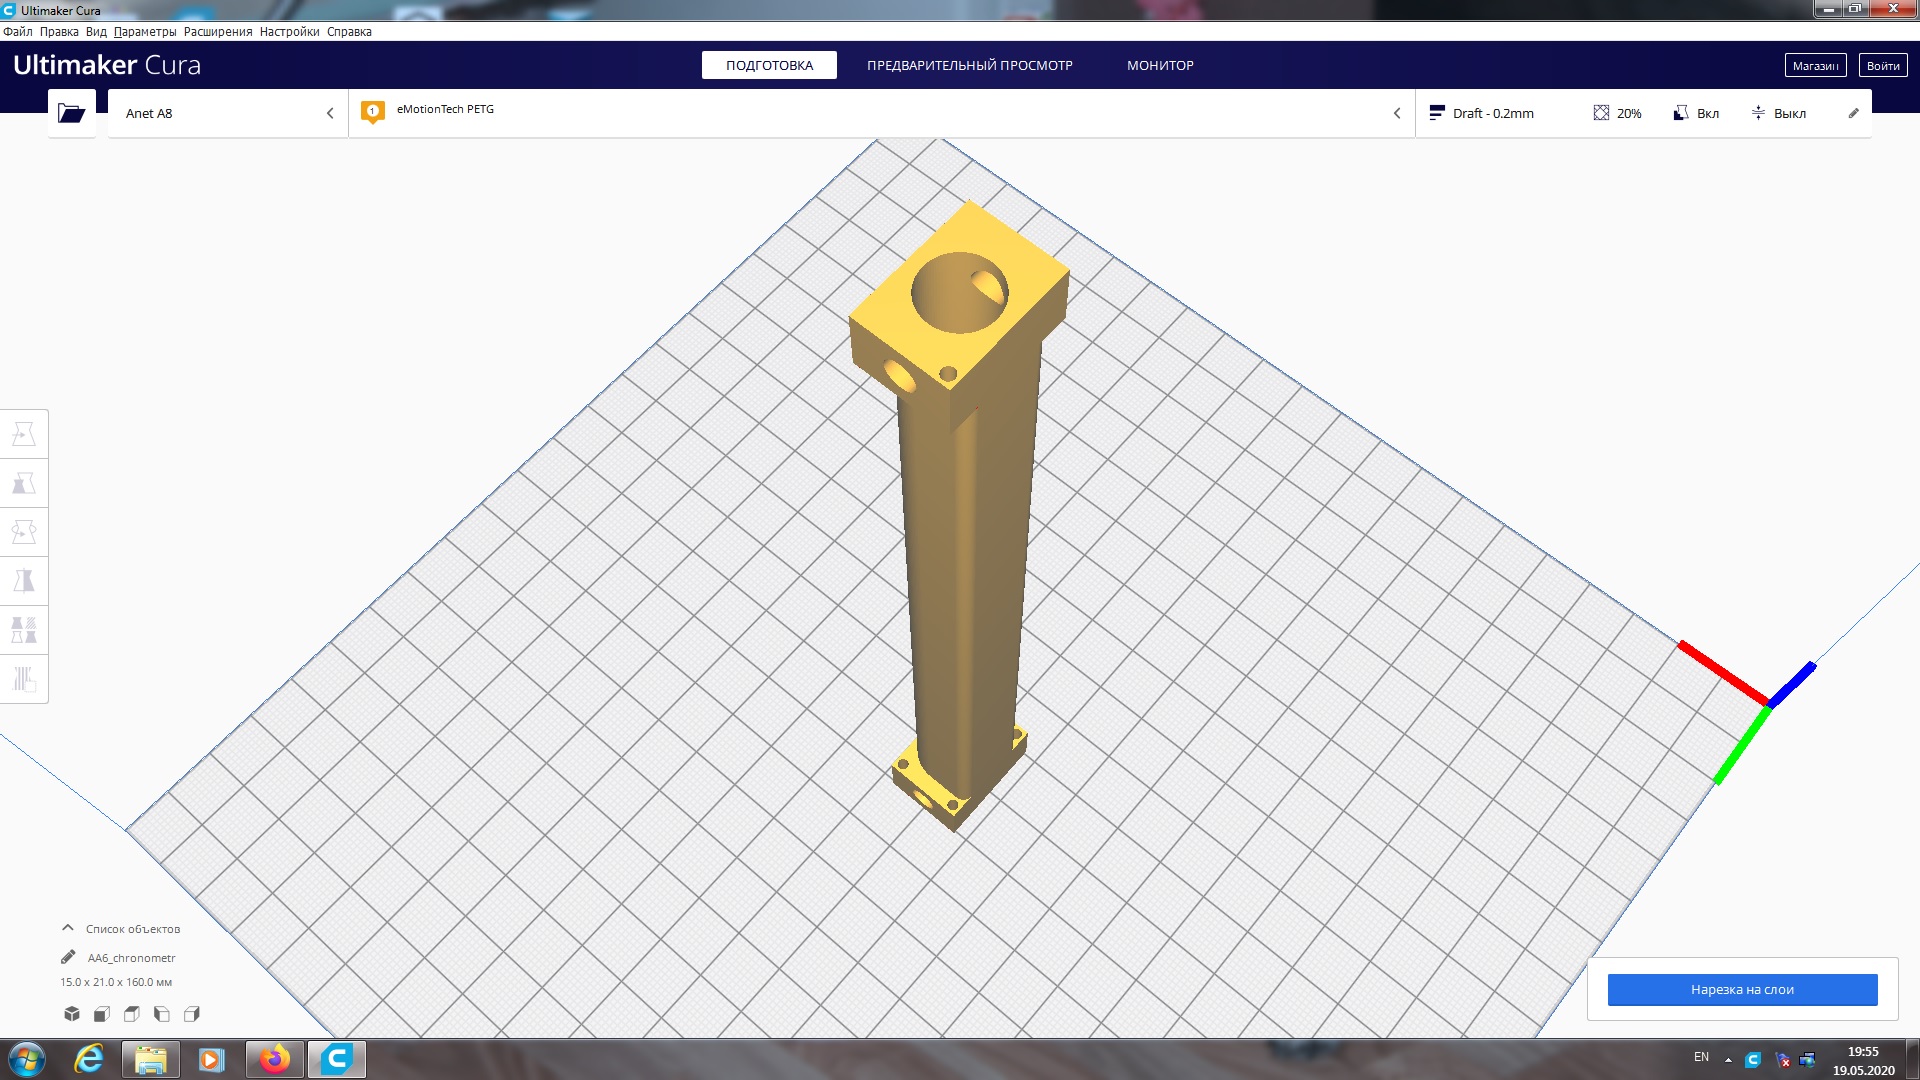Select the Mirror tool

(24, 581)
